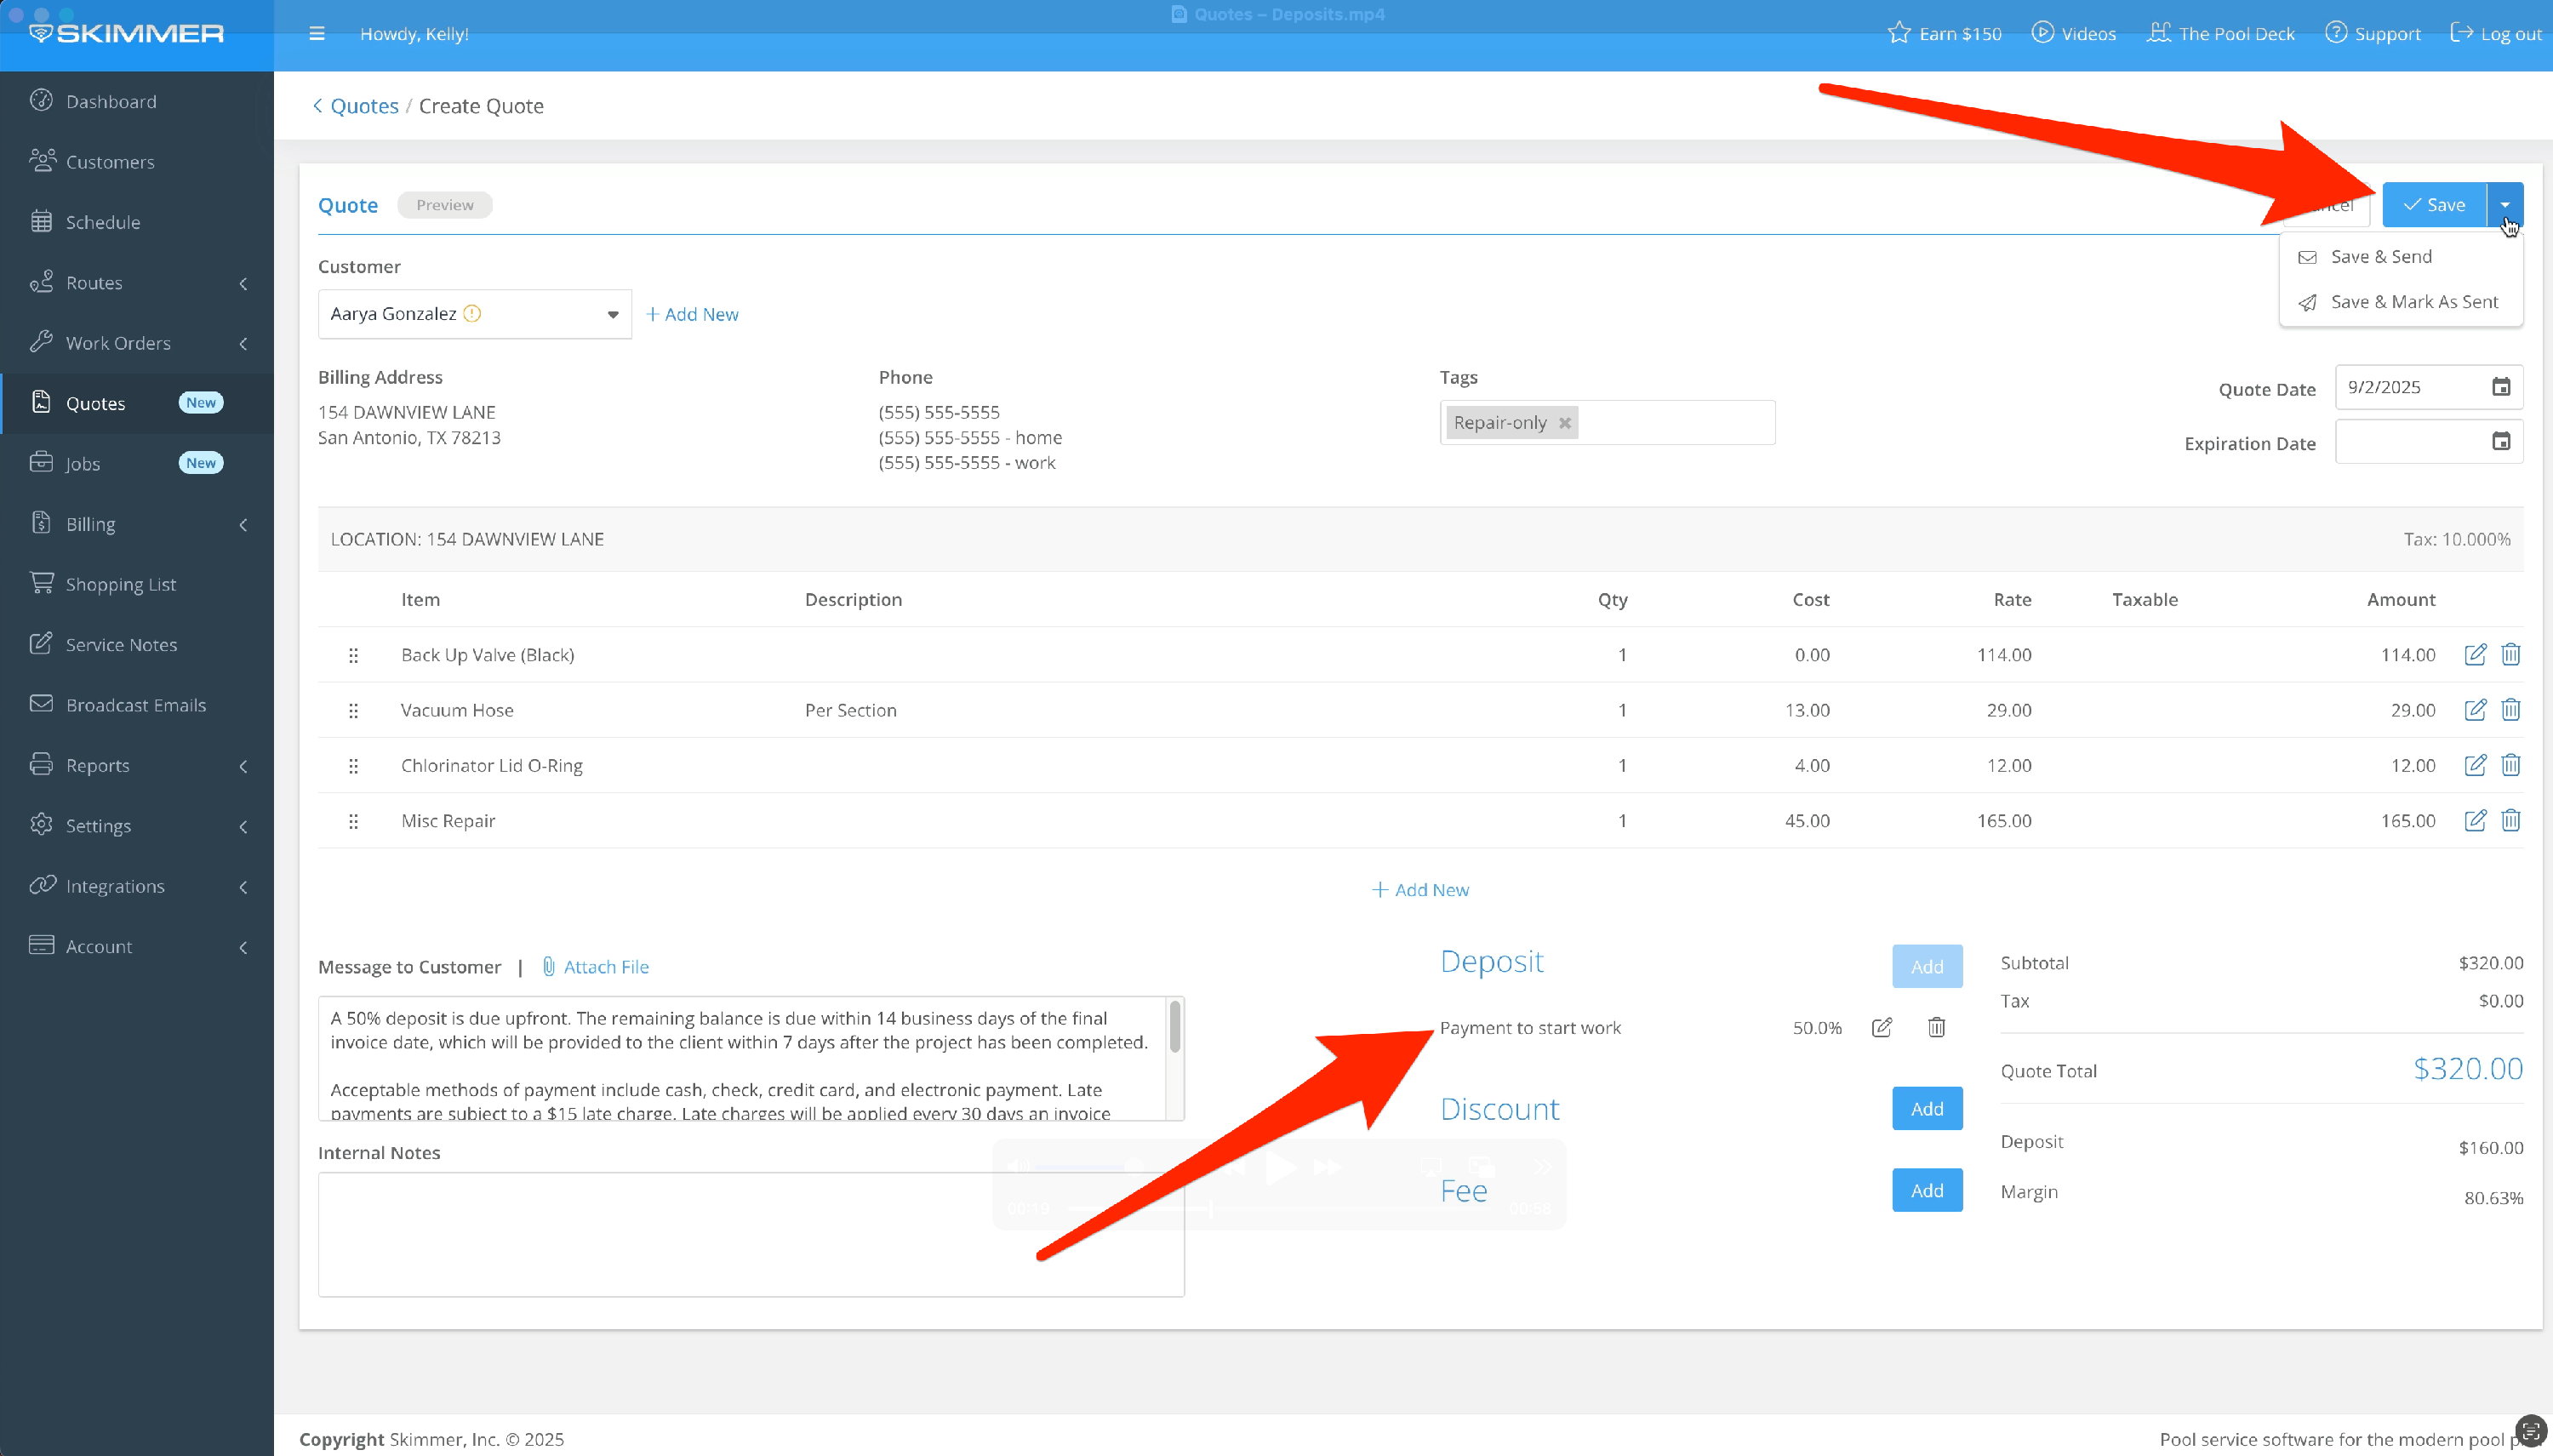Click inside the Tags field
The width and height of the screenshot is (2553, 1456).
tap(1676, 423)
